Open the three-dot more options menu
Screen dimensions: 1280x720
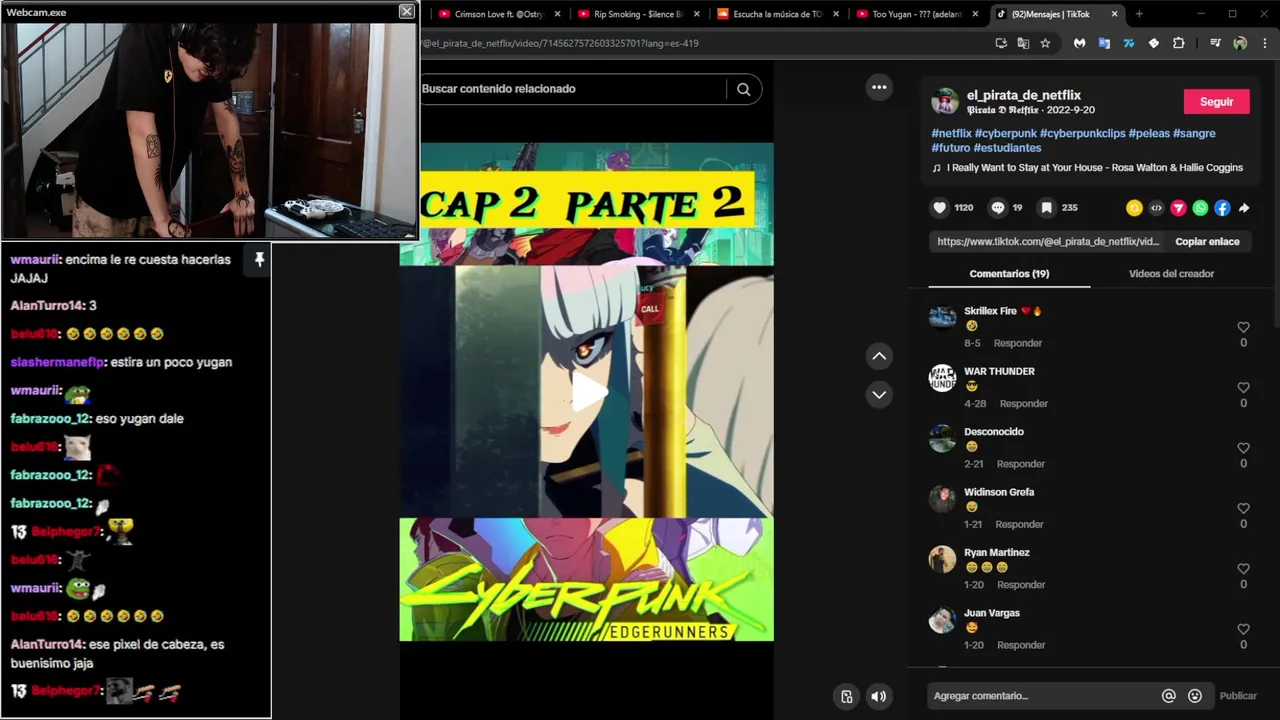click(x=879, y=87)
